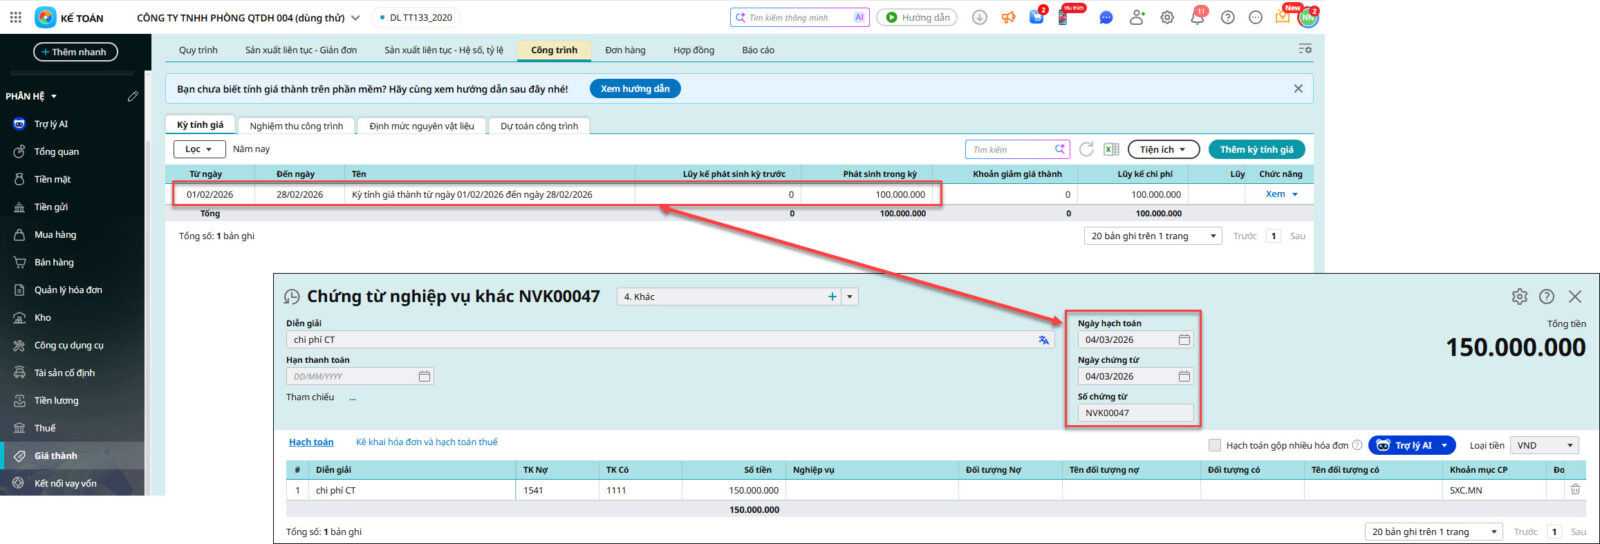Open Kê khai hóa đơn và hạch toán thuế link

pos(426,442)
